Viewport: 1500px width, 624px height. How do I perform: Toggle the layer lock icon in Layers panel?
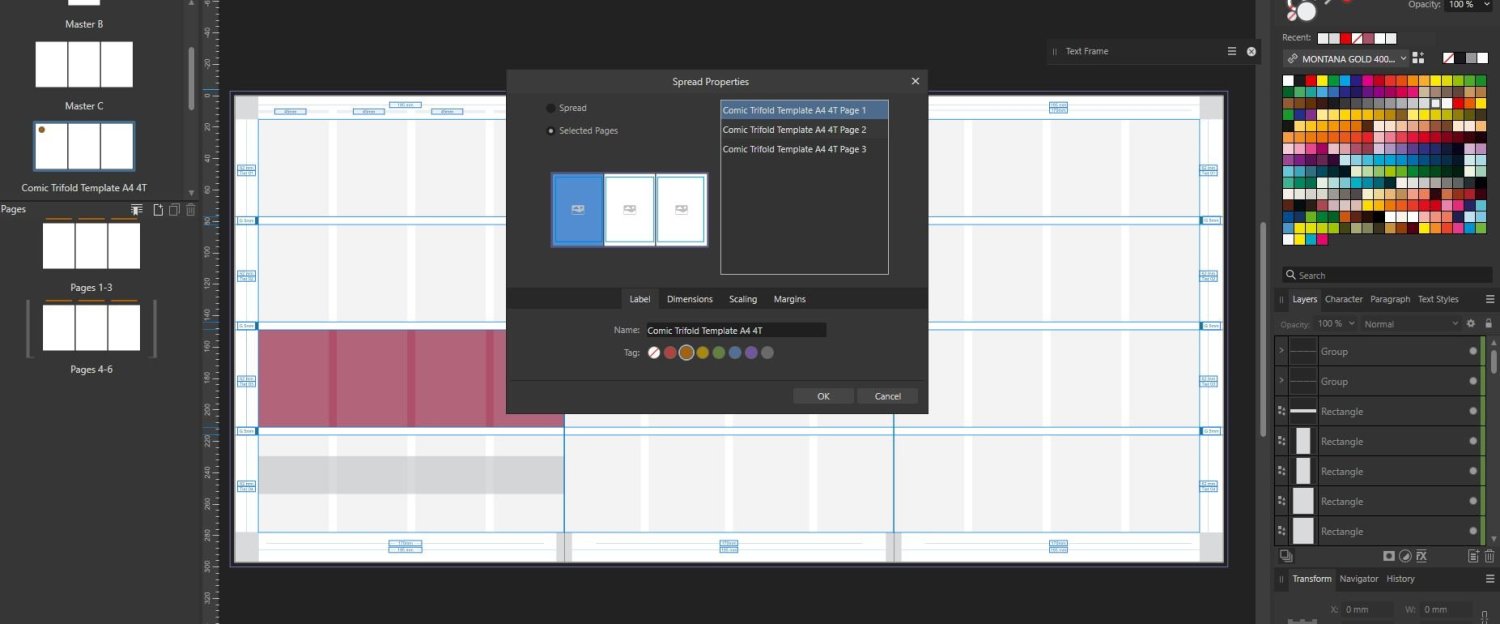[1489, 324]
